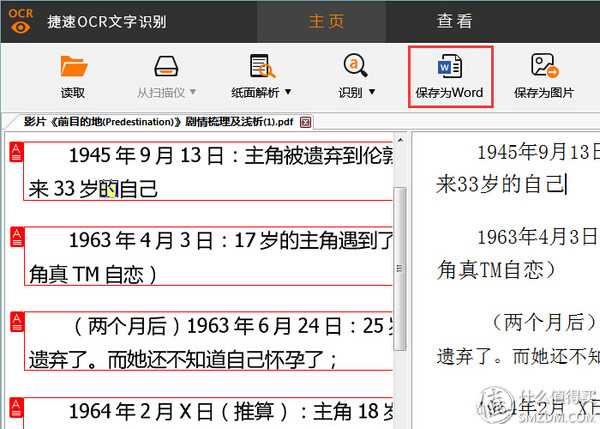Select the Predestination pdf document tab

click(x=158, y=122)
